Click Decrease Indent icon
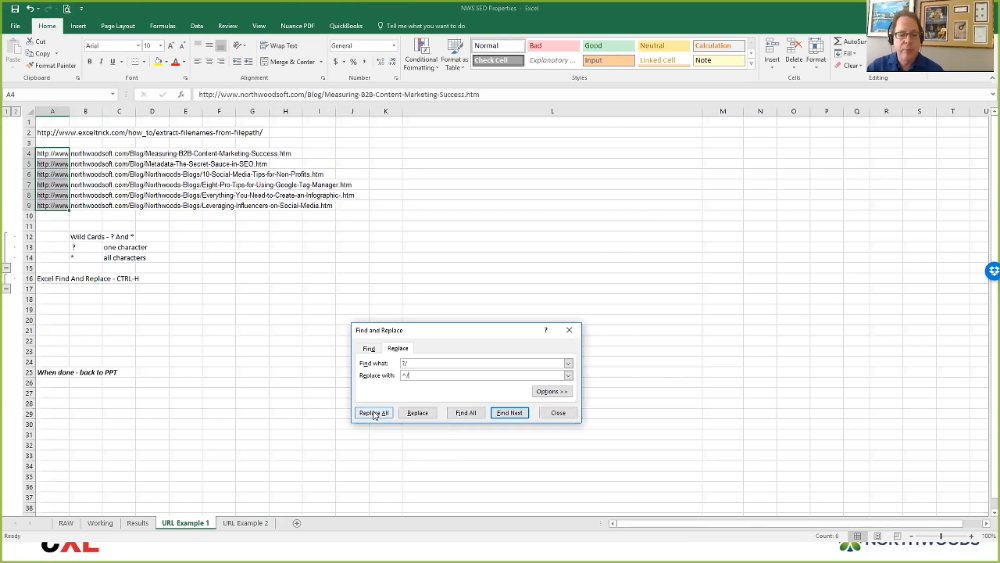 tap(237, 62)
